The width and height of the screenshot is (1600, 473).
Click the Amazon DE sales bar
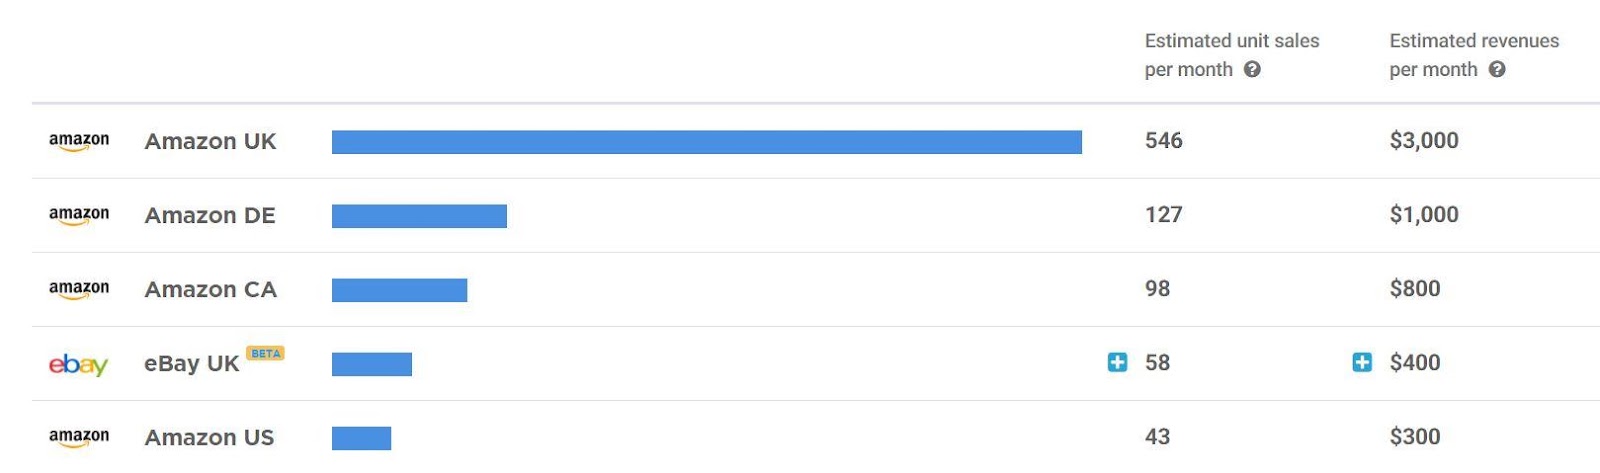[419, 216]
